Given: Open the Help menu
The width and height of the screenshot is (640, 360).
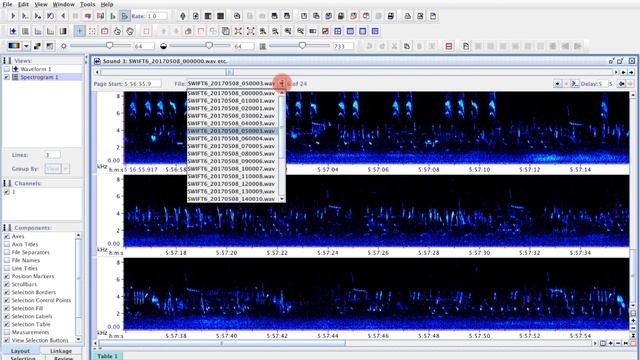Looking at the screenshot, I should coord(107,4).
